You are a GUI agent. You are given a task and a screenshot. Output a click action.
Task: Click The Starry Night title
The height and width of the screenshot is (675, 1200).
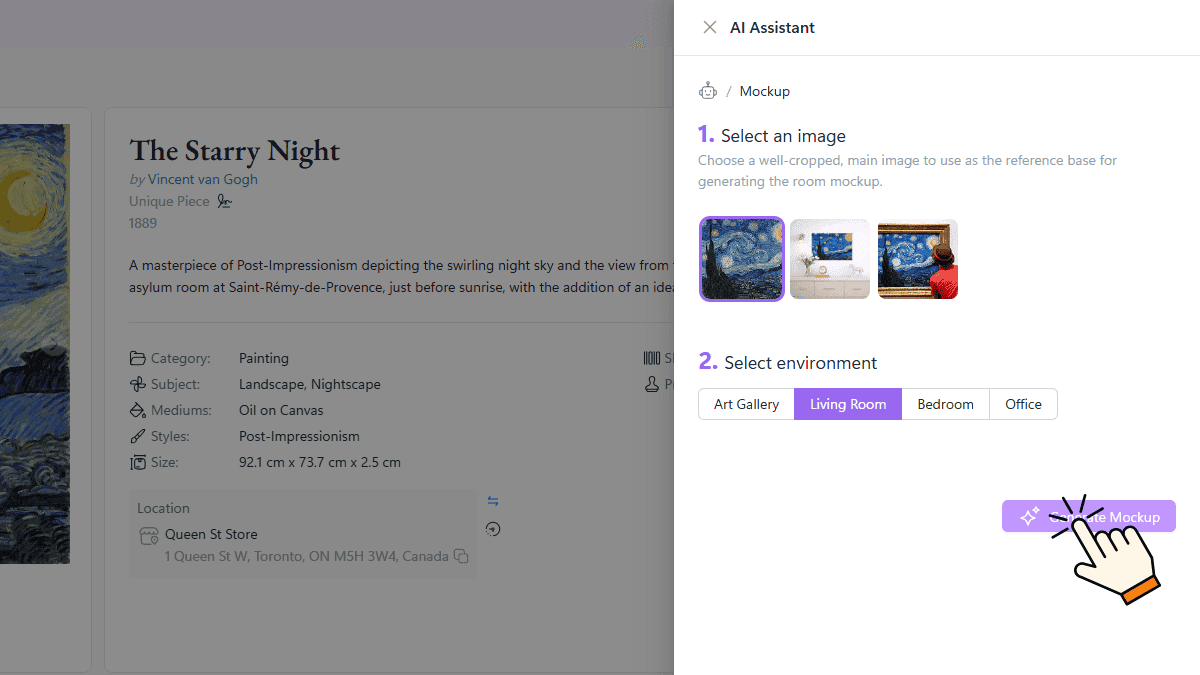coord(235,151)
